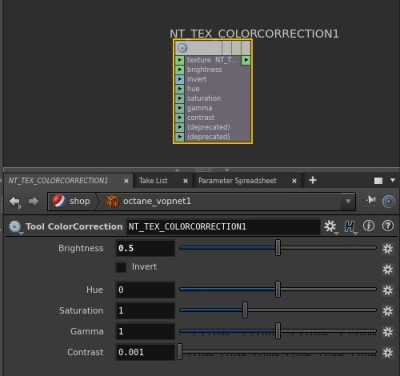The height and width of the screenshot is (376, 400).
Task: Switch to the Take List tab
Action: click(153, 181)
